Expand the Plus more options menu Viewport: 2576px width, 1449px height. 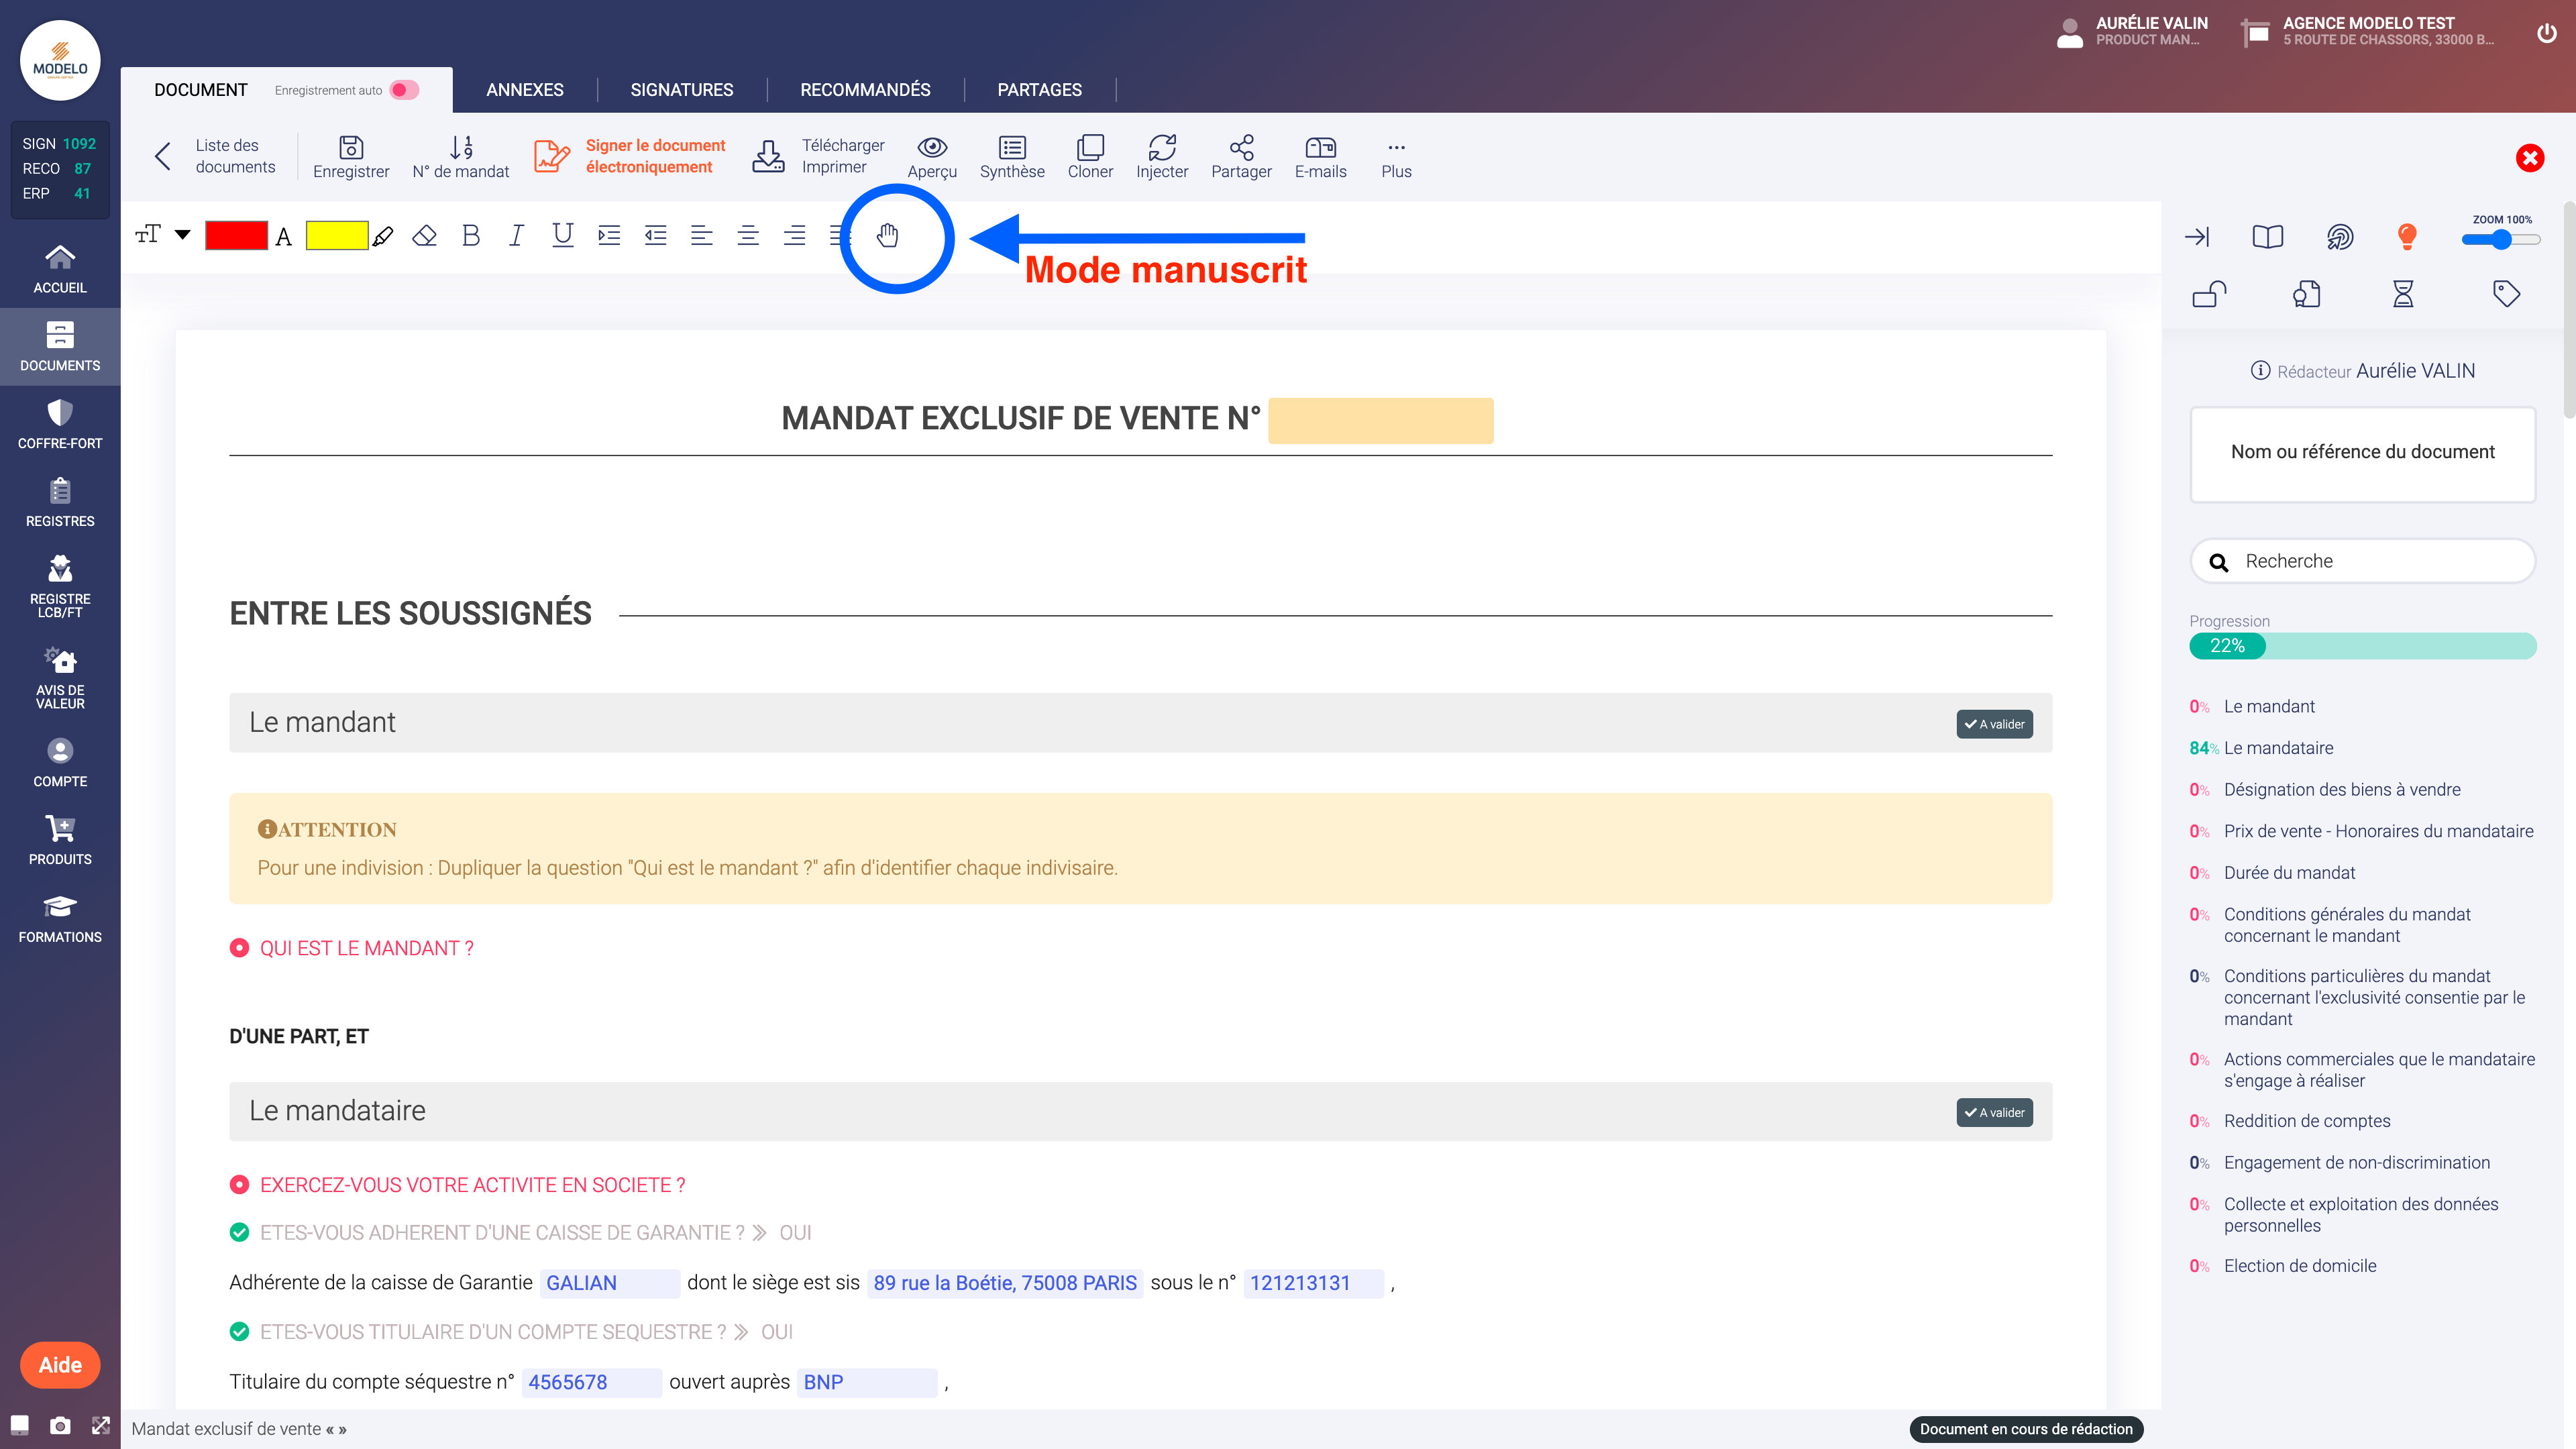coord(1396,156)
